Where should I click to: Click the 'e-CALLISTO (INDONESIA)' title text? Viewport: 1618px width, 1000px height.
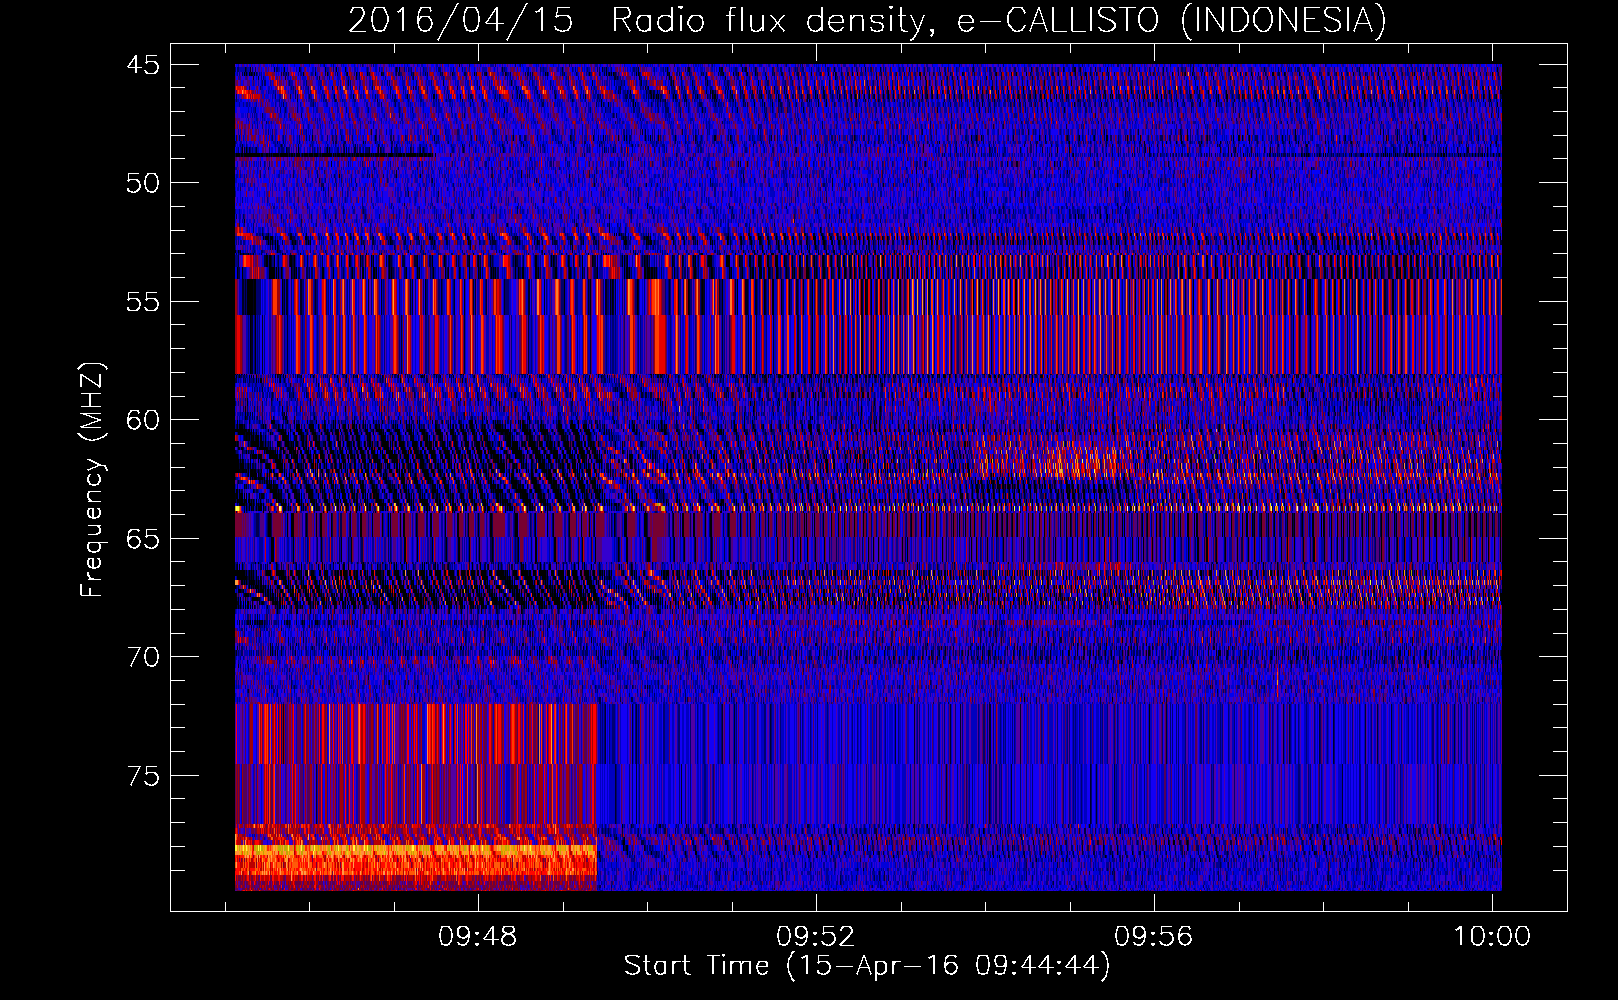[x=1172, y=21]
